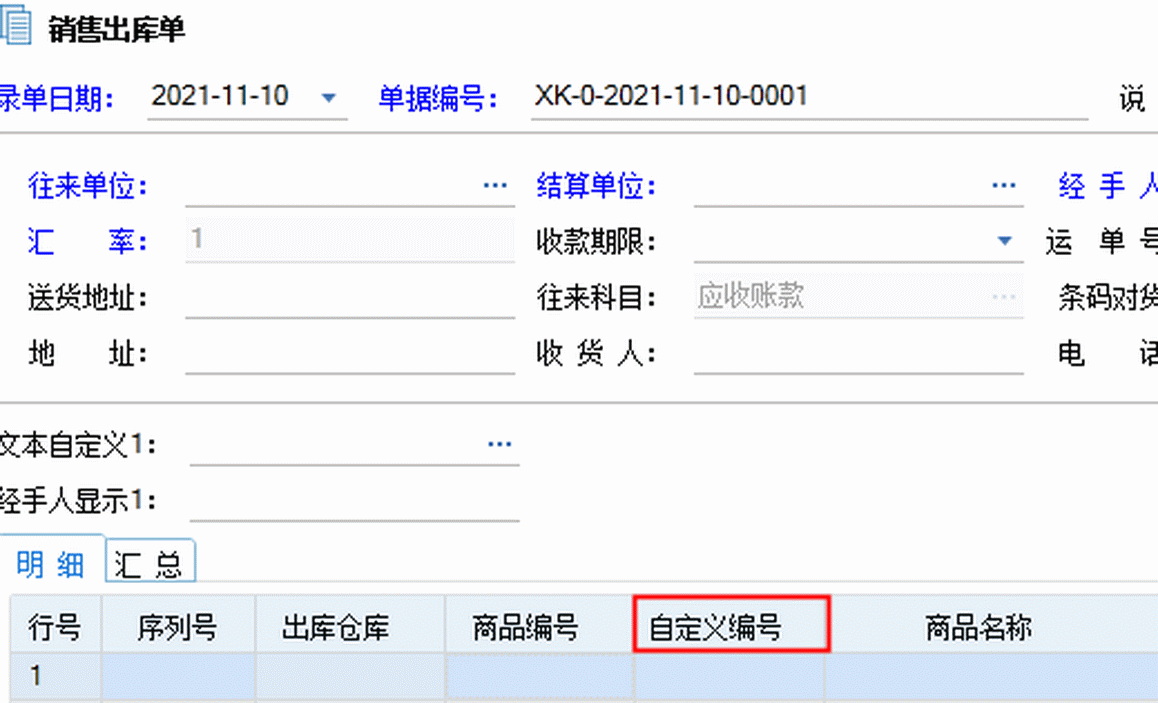Click the 自定义编号 column header
Viewport: 1158px width, 703px height.
[729, 628]
